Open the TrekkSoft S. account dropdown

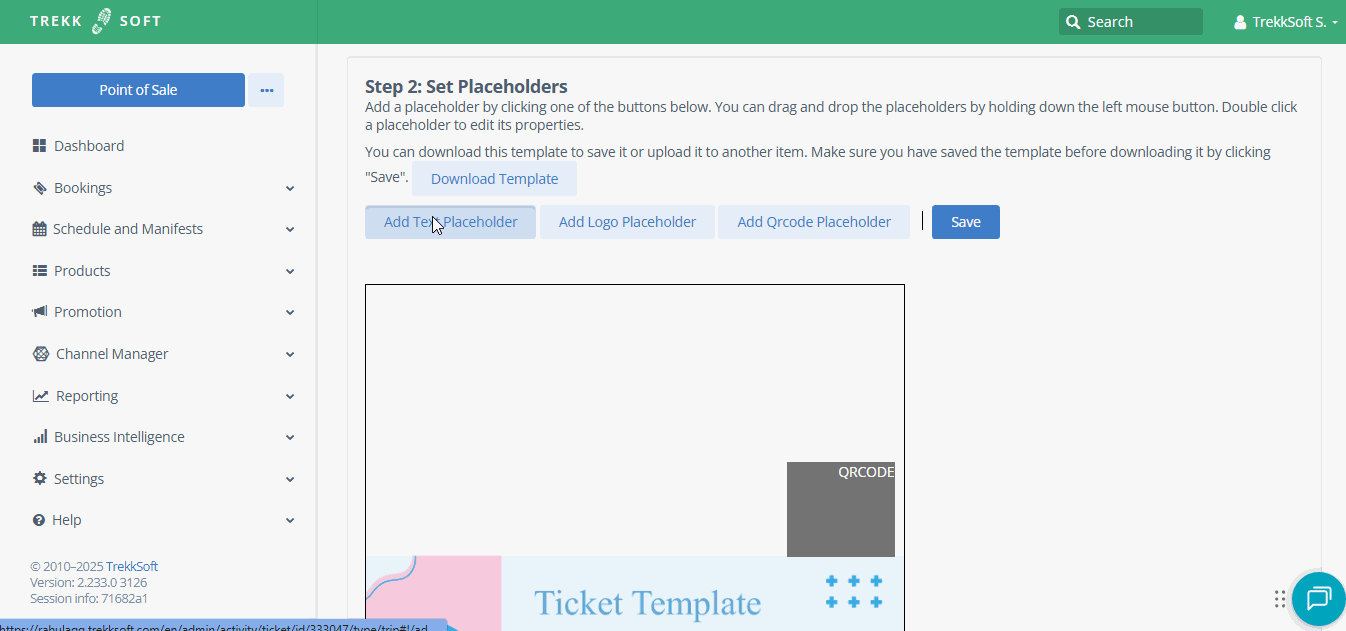tap(1287, 21)
